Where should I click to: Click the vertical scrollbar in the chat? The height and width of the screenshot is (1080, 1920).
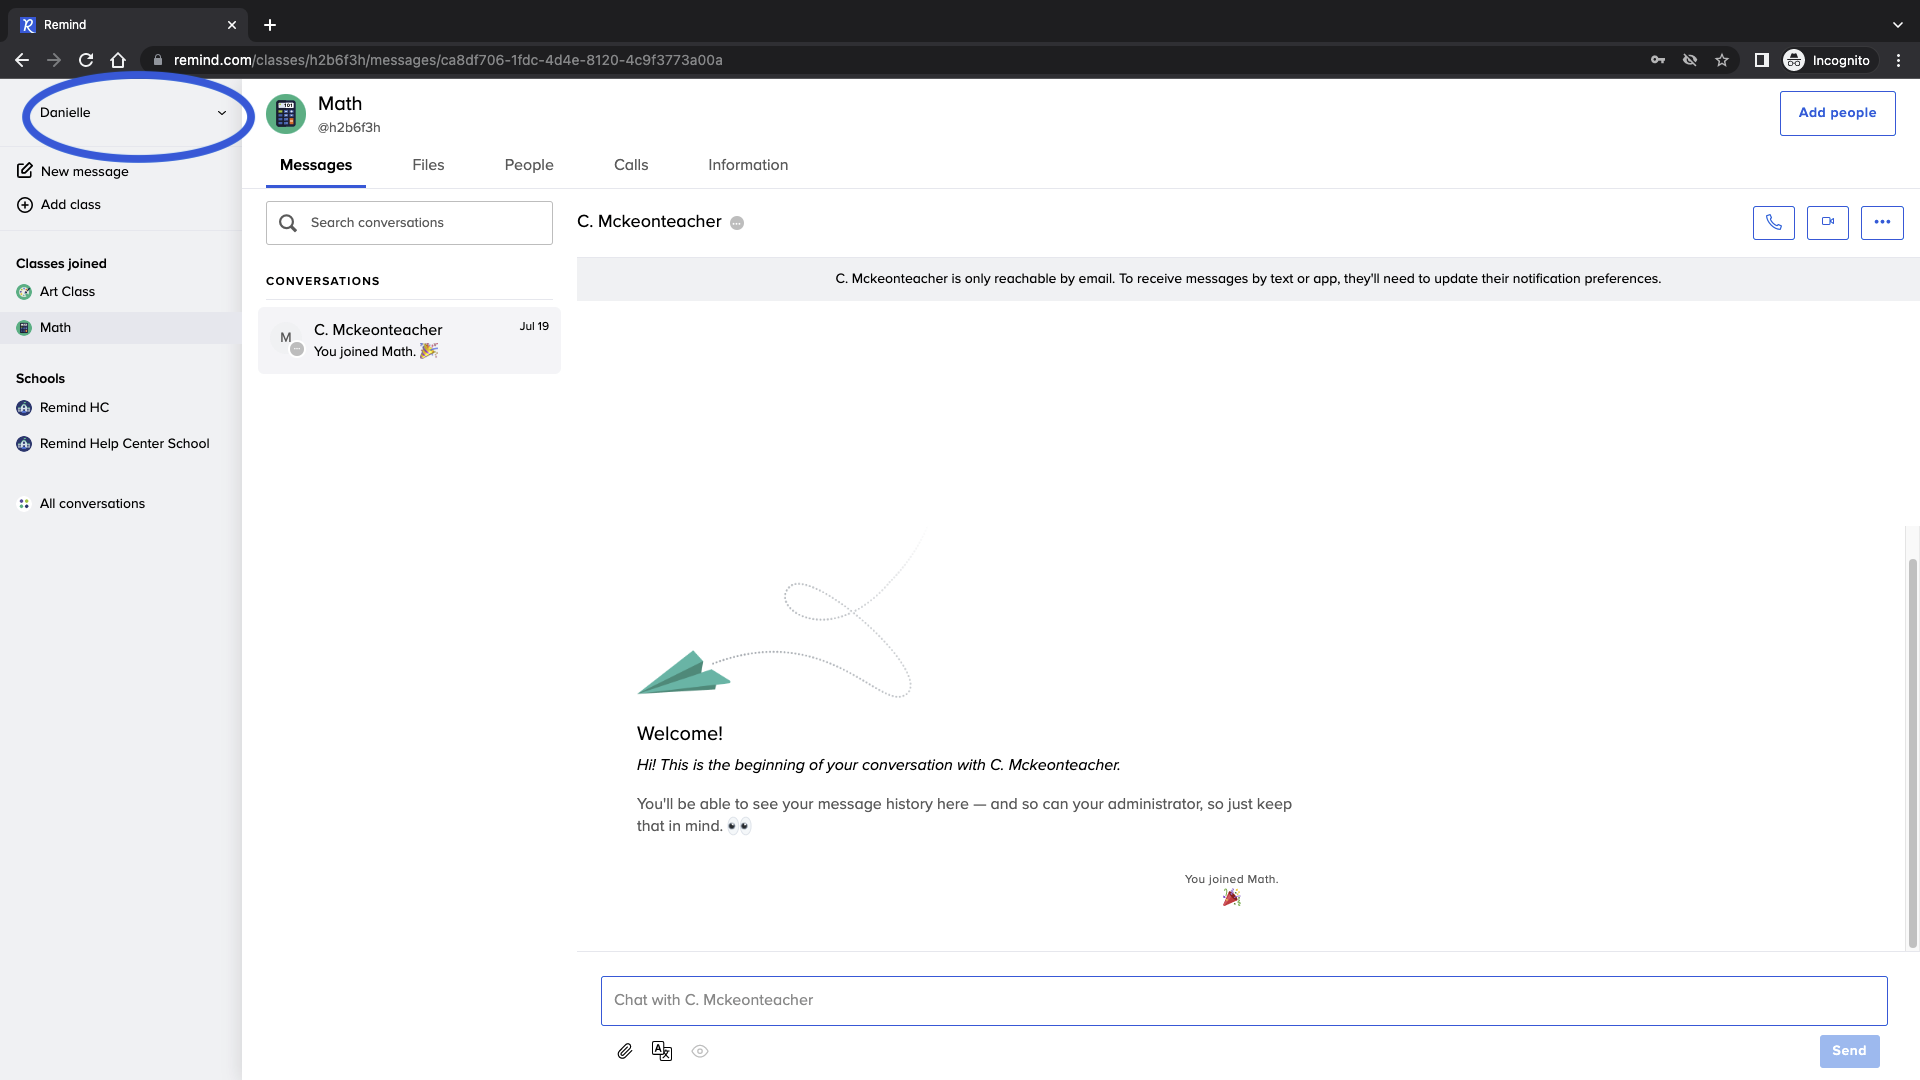pos(1912,750)
